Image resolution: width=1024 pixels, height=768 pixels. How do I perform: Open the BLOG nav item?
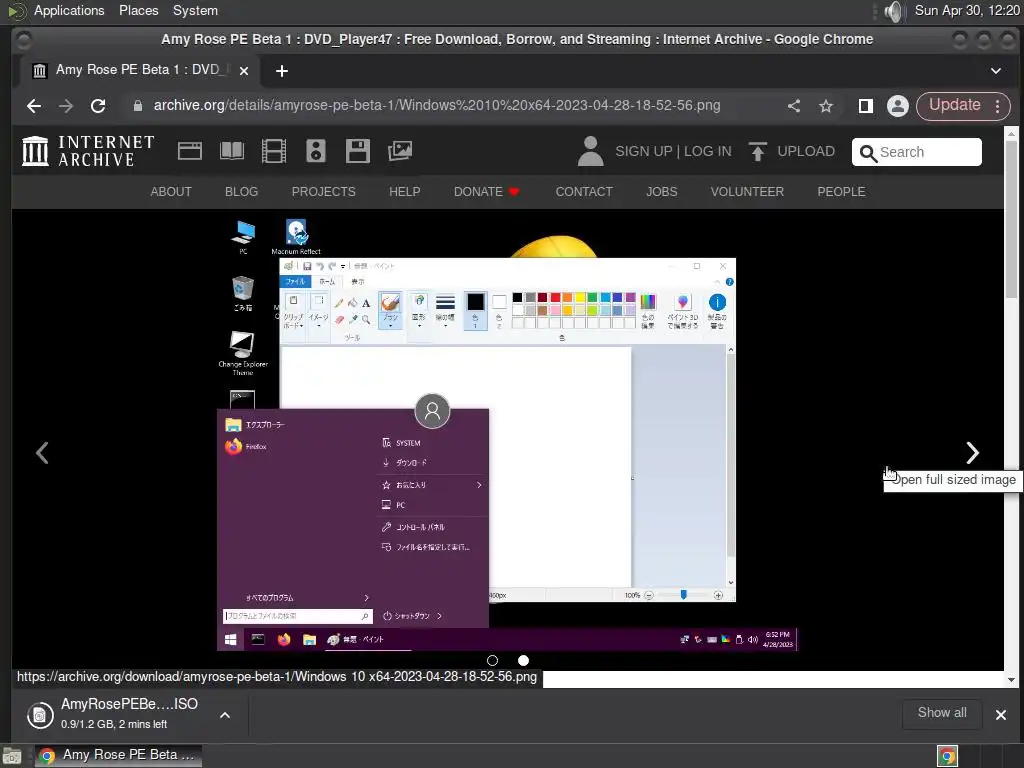[x=242, y=192]
